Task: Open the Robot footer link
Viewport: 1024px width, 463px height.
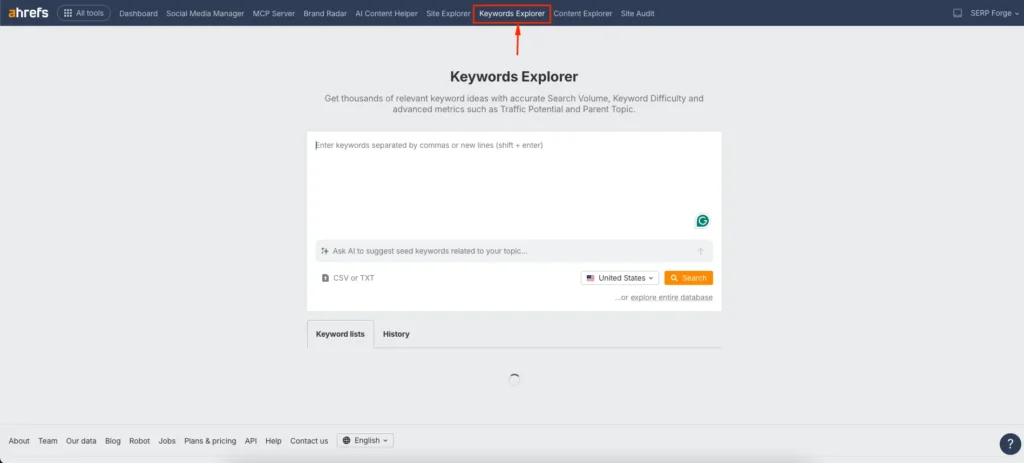Action: (x=140, y=441)
